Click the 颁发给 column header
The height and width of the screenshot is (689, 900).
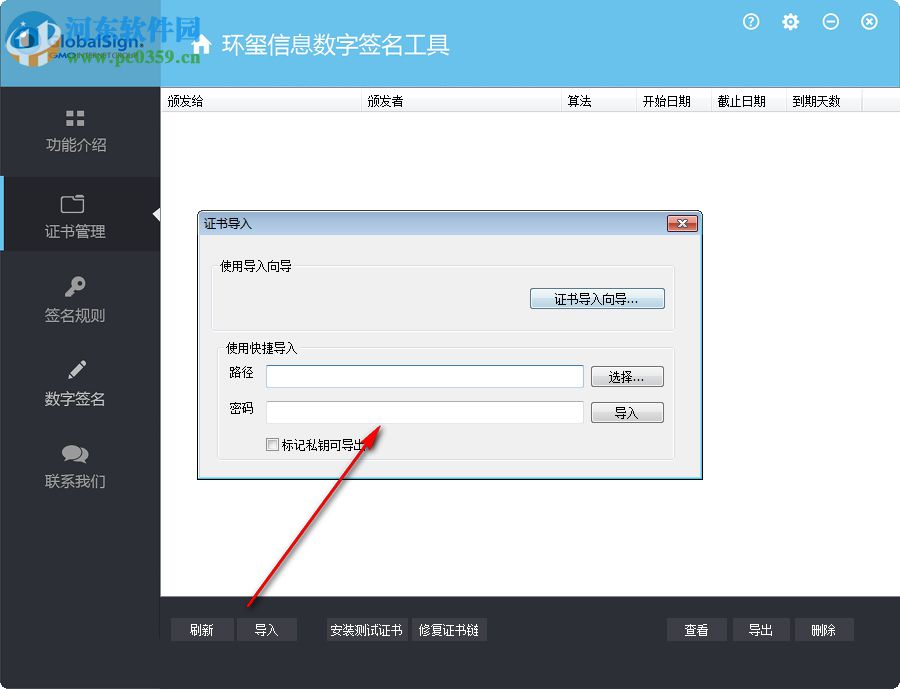coord(185,100)
